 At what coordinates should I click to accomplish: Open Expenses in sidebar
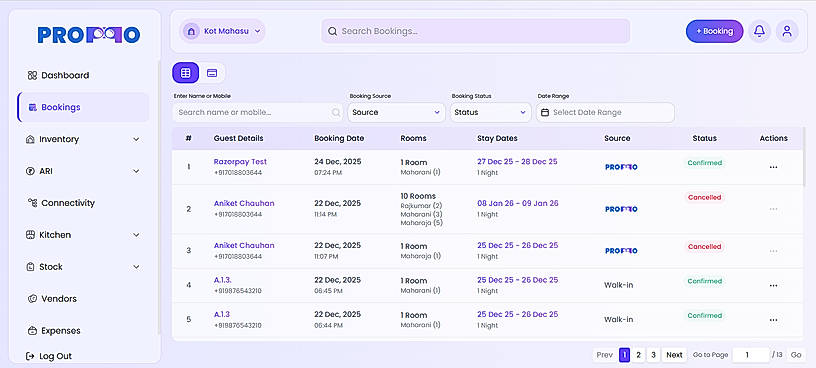[x=61, y=331]
